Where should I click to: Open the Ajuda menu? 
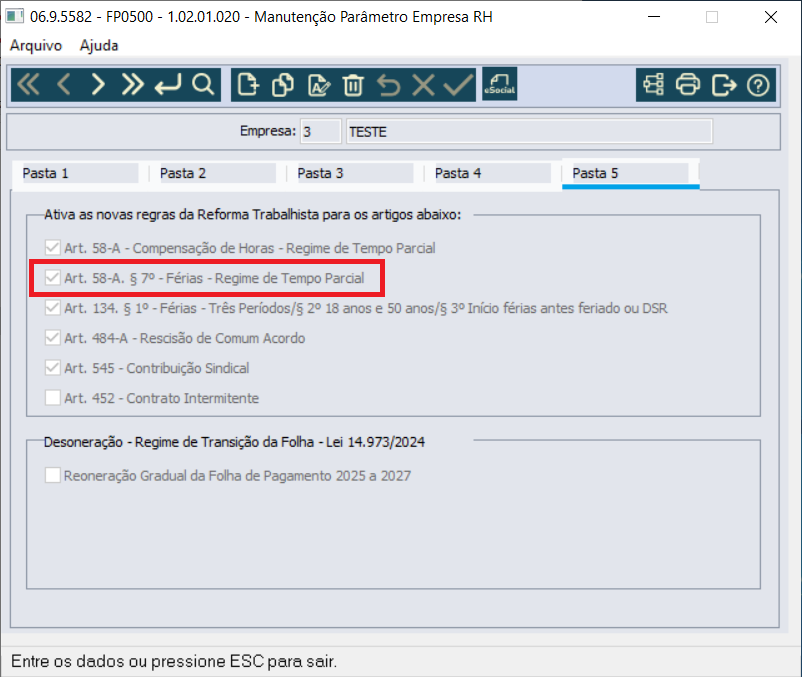[x=99, y=46]
